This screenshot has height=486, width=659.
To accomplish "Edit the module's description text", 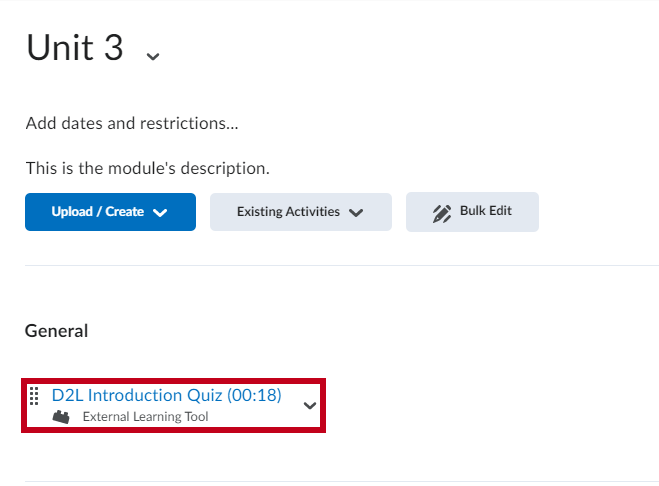I will pos(148,168).
